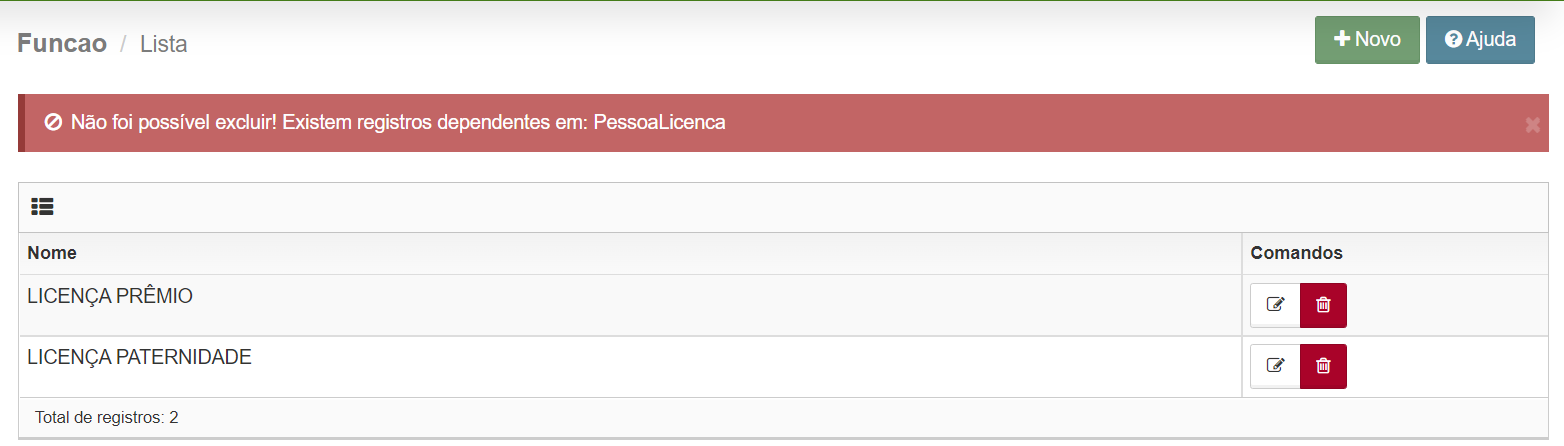Dismiss the red error alert
This screenshot has height=446, width=1564.
1532,125
